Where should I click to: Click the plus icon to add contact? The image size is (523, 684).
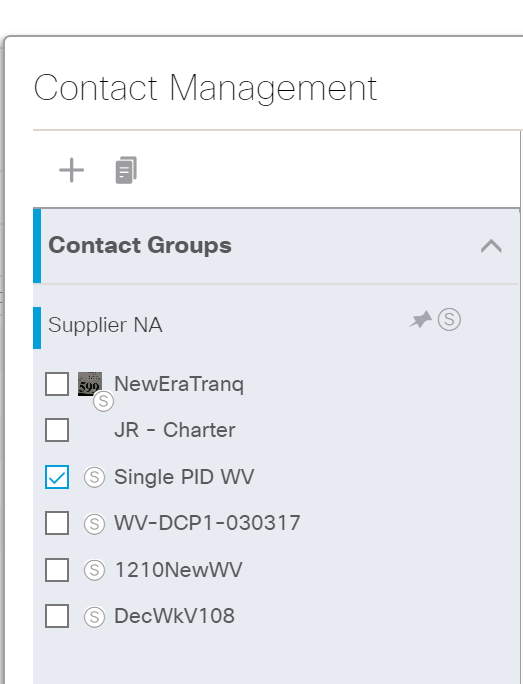(72, 170)
